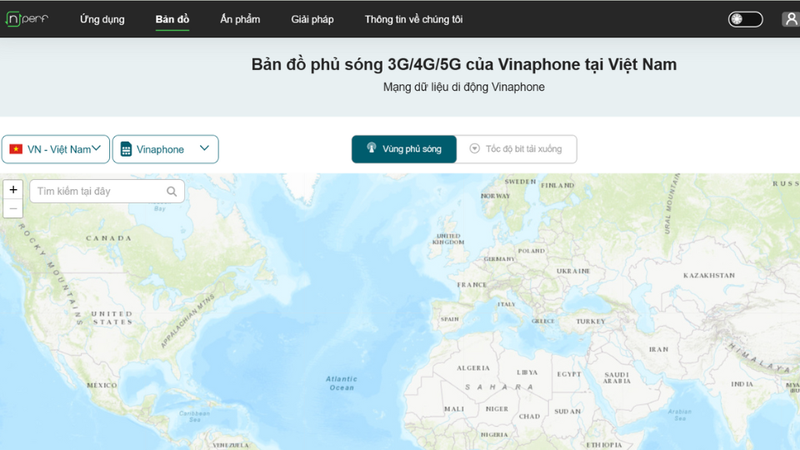
Task: Click the download arrow icon in Tốc độ bit
Action: [474, 148]
